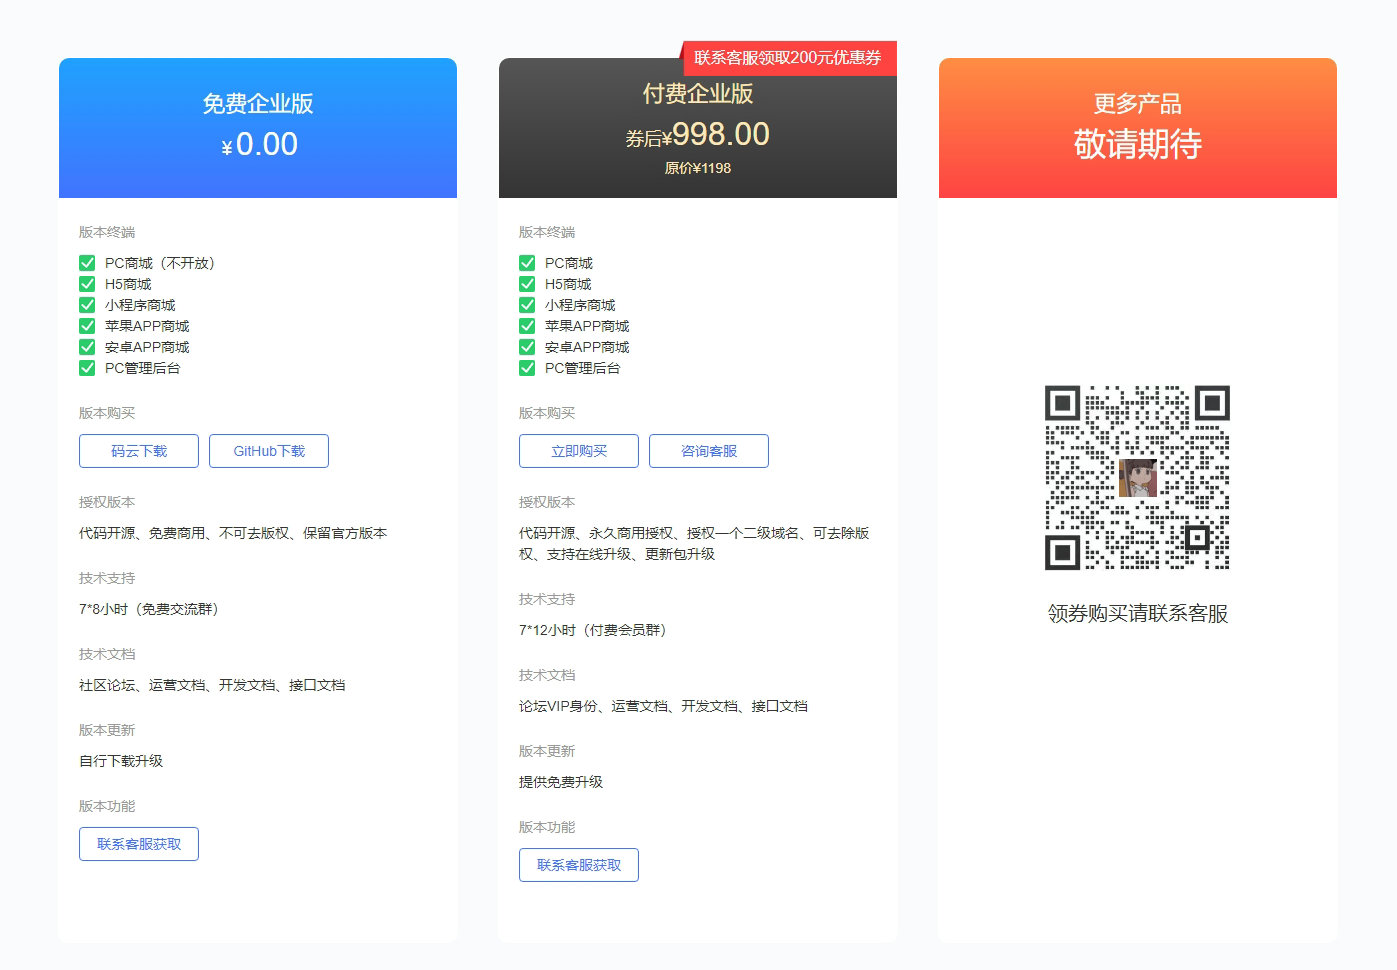This screenshot has width=1397, height=970.
Task: Click 联系客服获取 in the paid edition card
Action: 579,865
